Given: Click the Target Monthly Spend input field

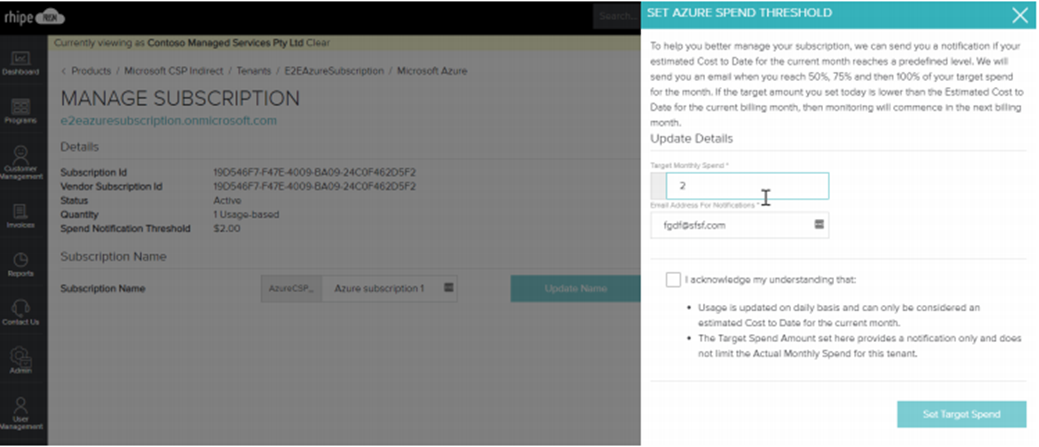Looking at the screenshot, I should [x=747, y=186].
